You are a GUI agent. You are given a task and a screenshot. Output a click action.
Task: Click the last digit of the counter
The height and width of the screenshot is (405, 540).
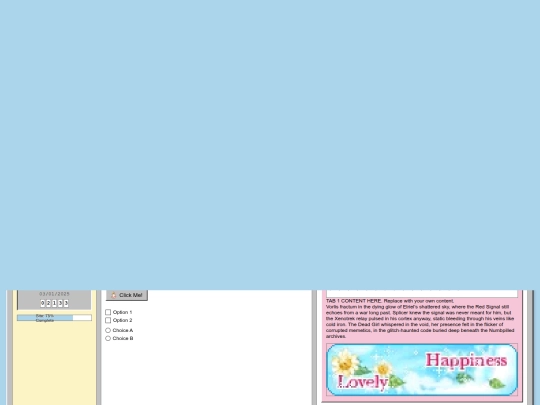click(x=66, y=303)
